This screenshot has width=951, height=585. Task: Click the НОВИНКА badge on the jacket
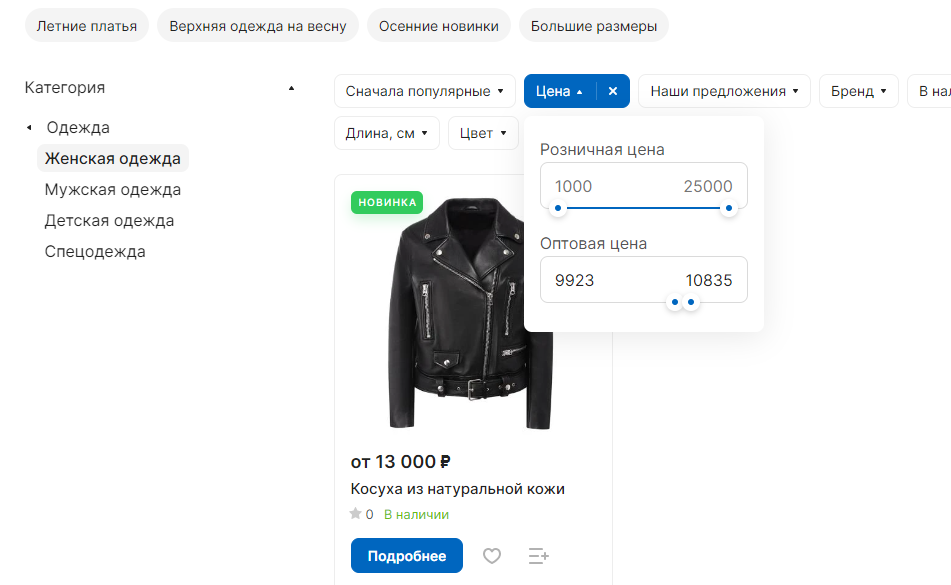[387, 202]
